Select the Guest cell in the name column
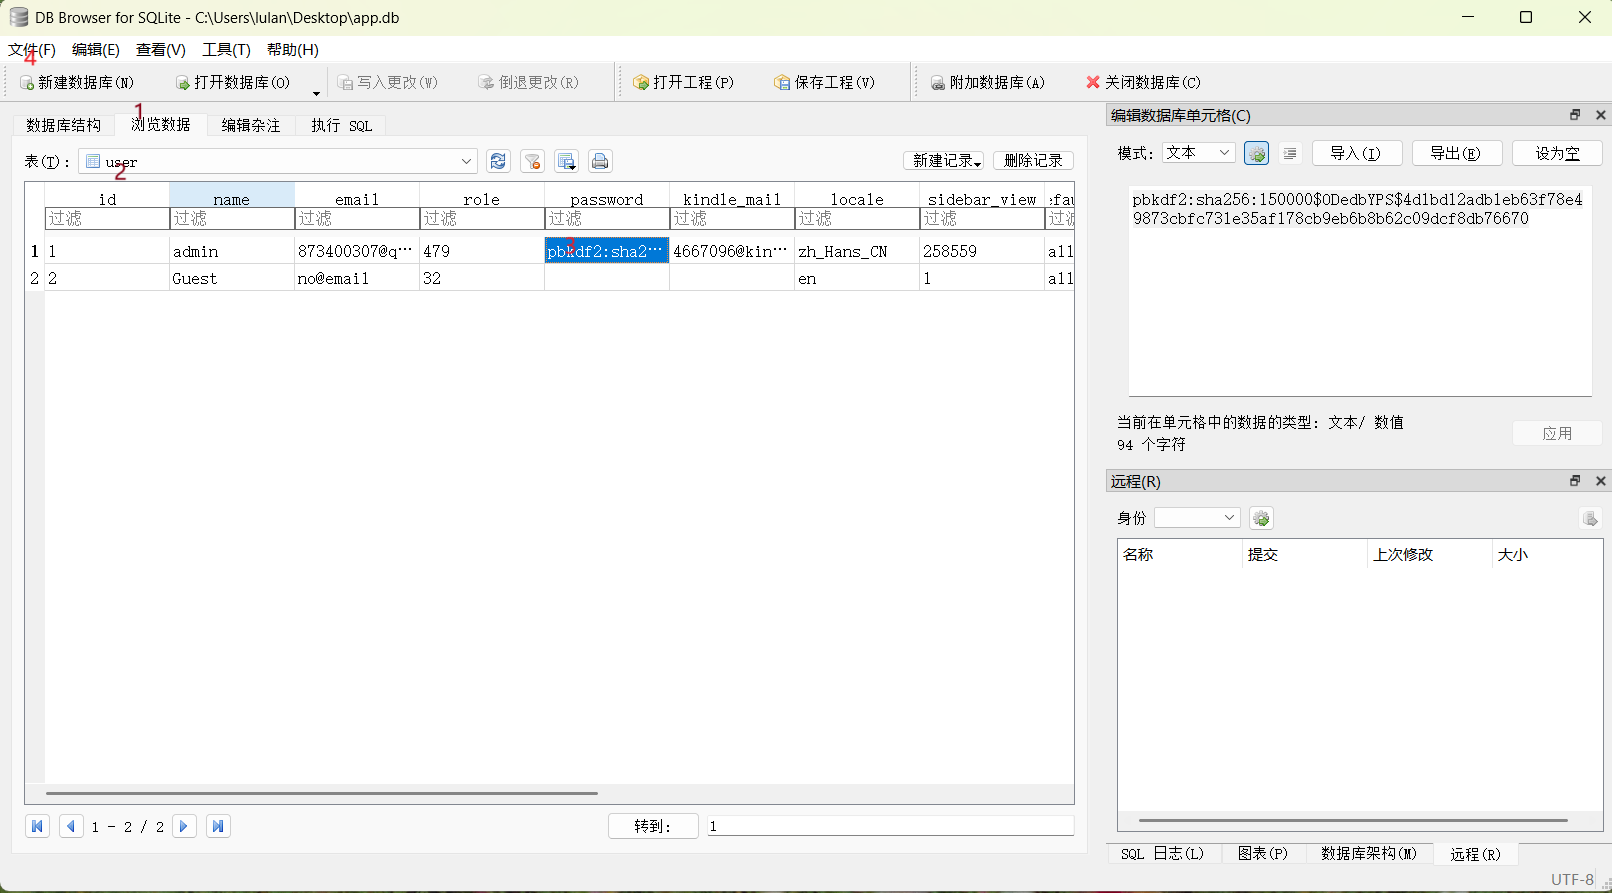 pyautogui.click(x=232, y=278)
